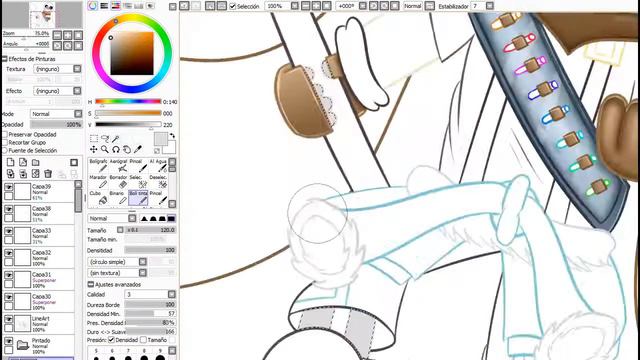Hide layer Capa38 via eye icon

pyautogui.click(x=9, y=209)
